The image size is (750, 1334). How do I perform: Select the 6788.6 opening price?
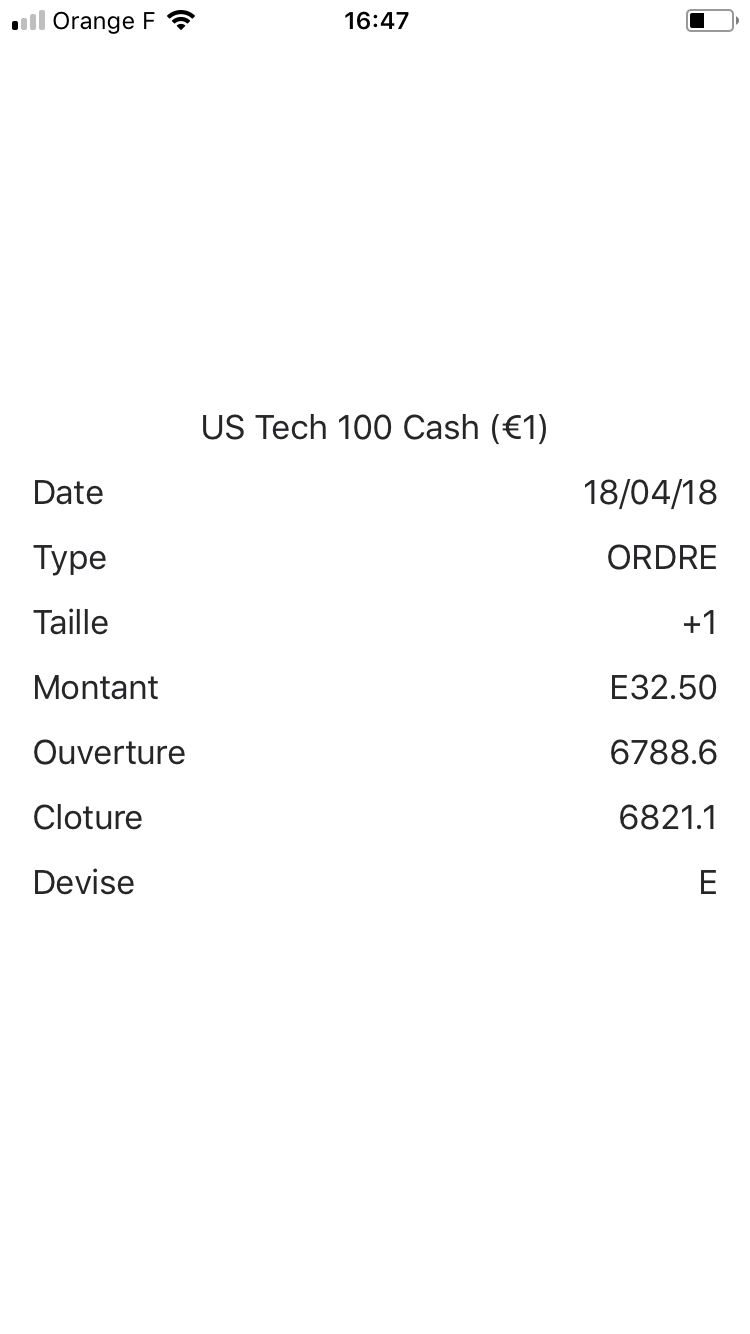[663, 753]
